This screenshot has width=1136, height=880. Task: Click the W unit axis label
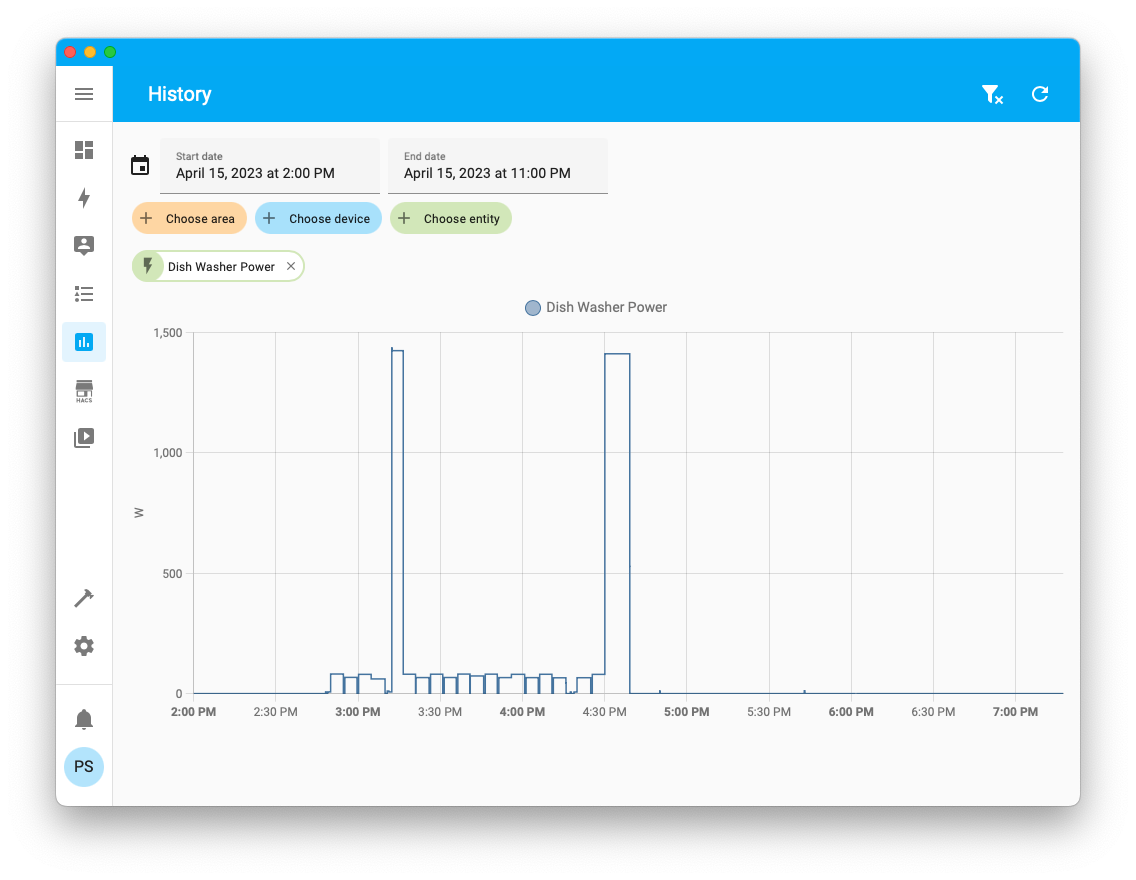(x=139, y=513)
